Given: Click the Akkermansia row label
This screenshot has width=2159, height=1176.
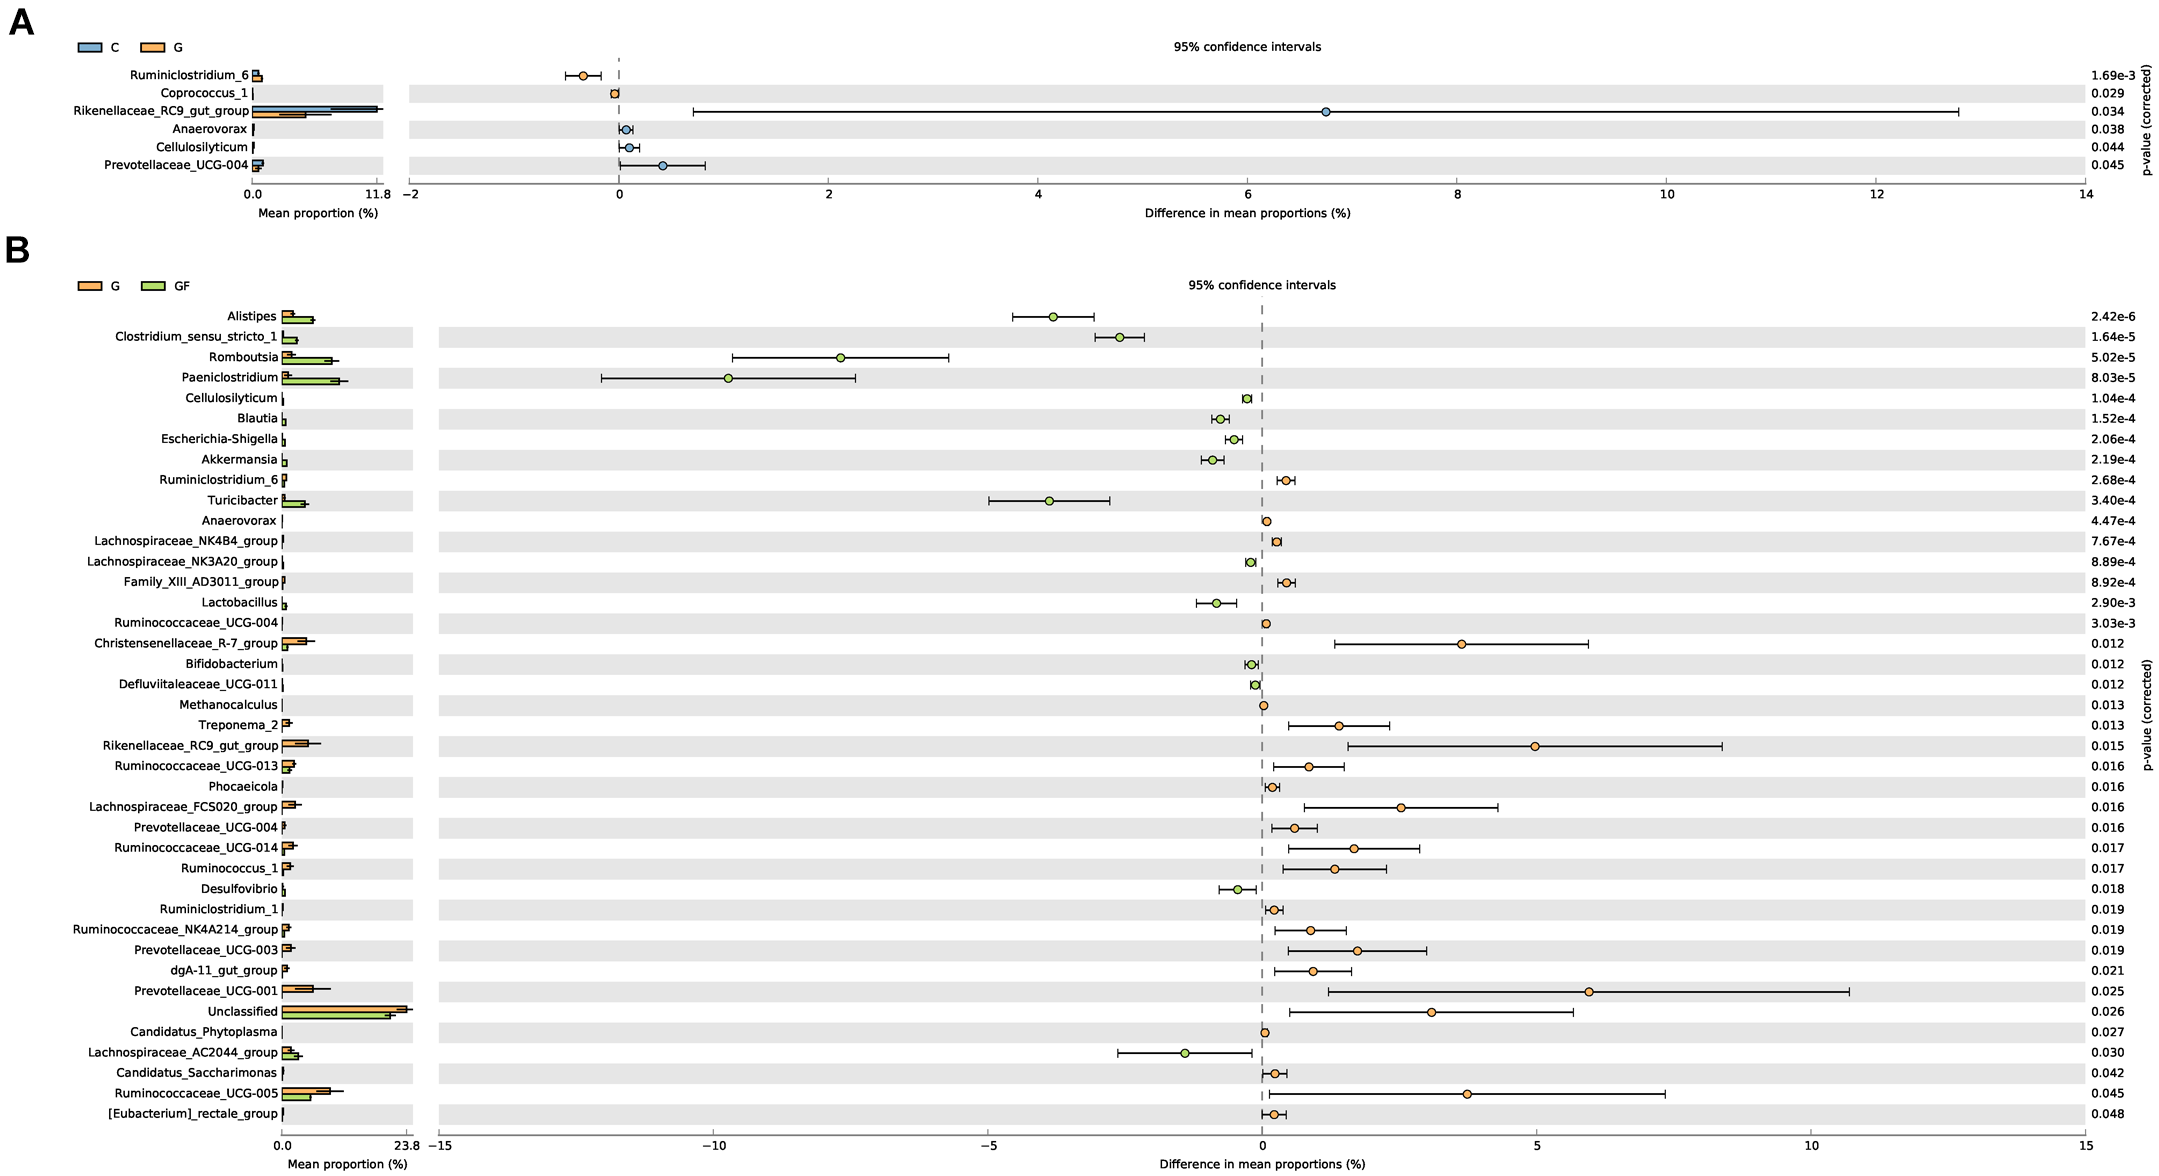Looking at the screenshot, I should point(239,460).
